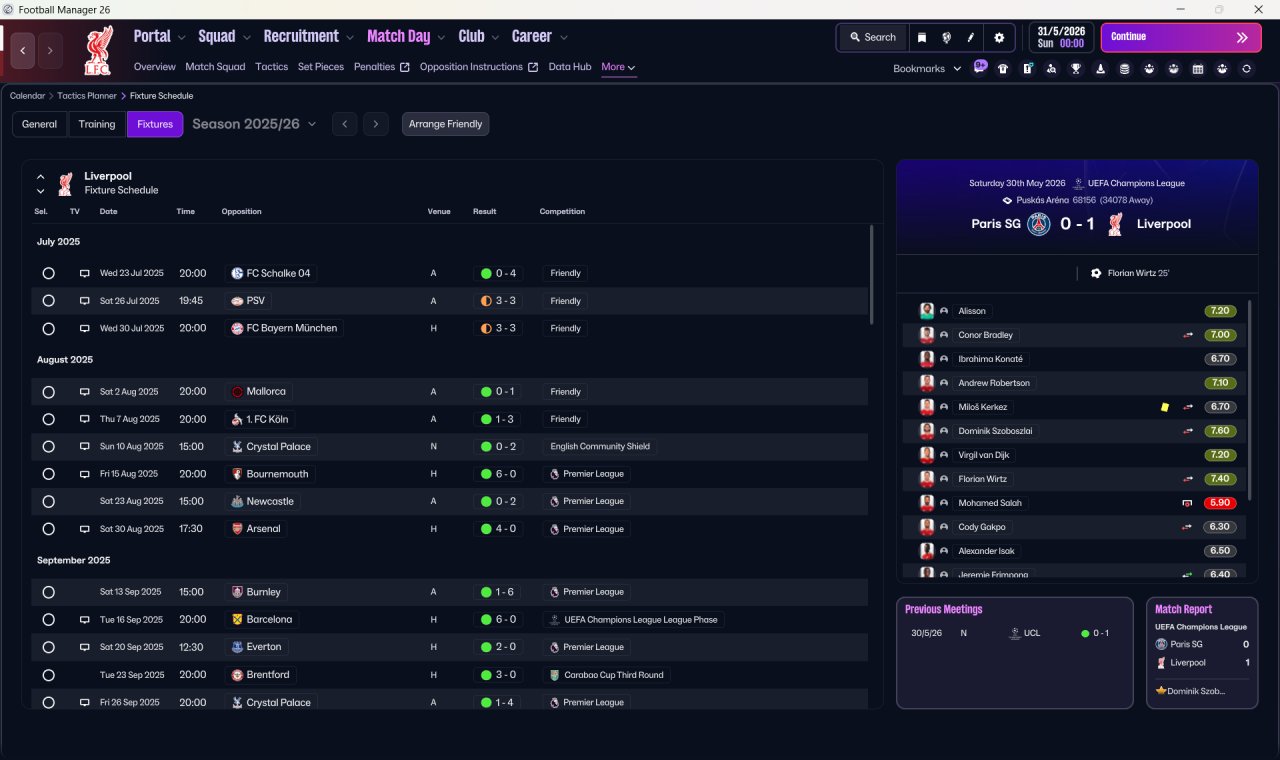Expand the Portal menu chevron
1280x760 pixels.
(181, 38)
